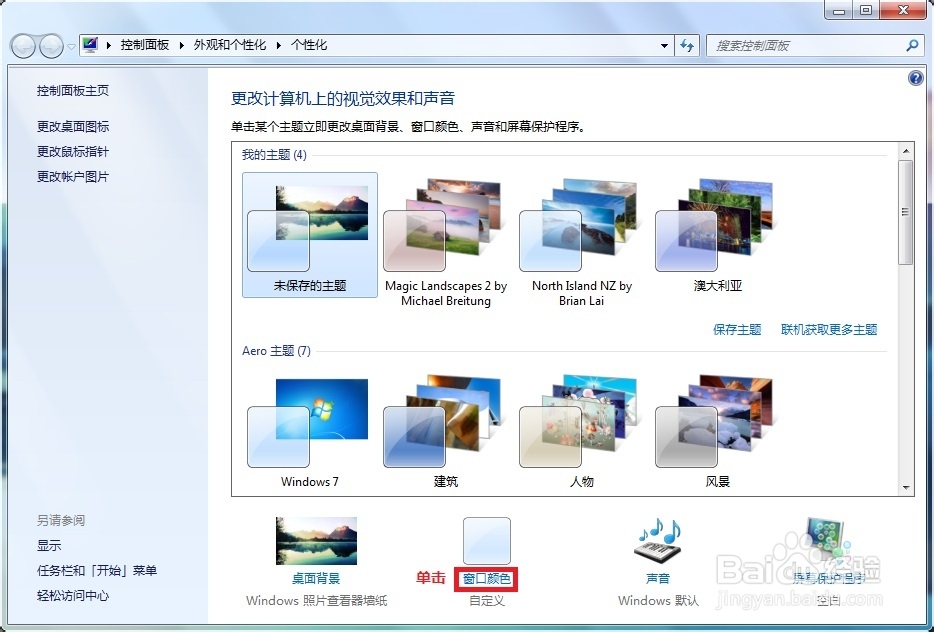Viewport: 934px width, 632px height.
Task: Select North Island NZ theme
Action: pyautogui.click(x=581, y=242)
